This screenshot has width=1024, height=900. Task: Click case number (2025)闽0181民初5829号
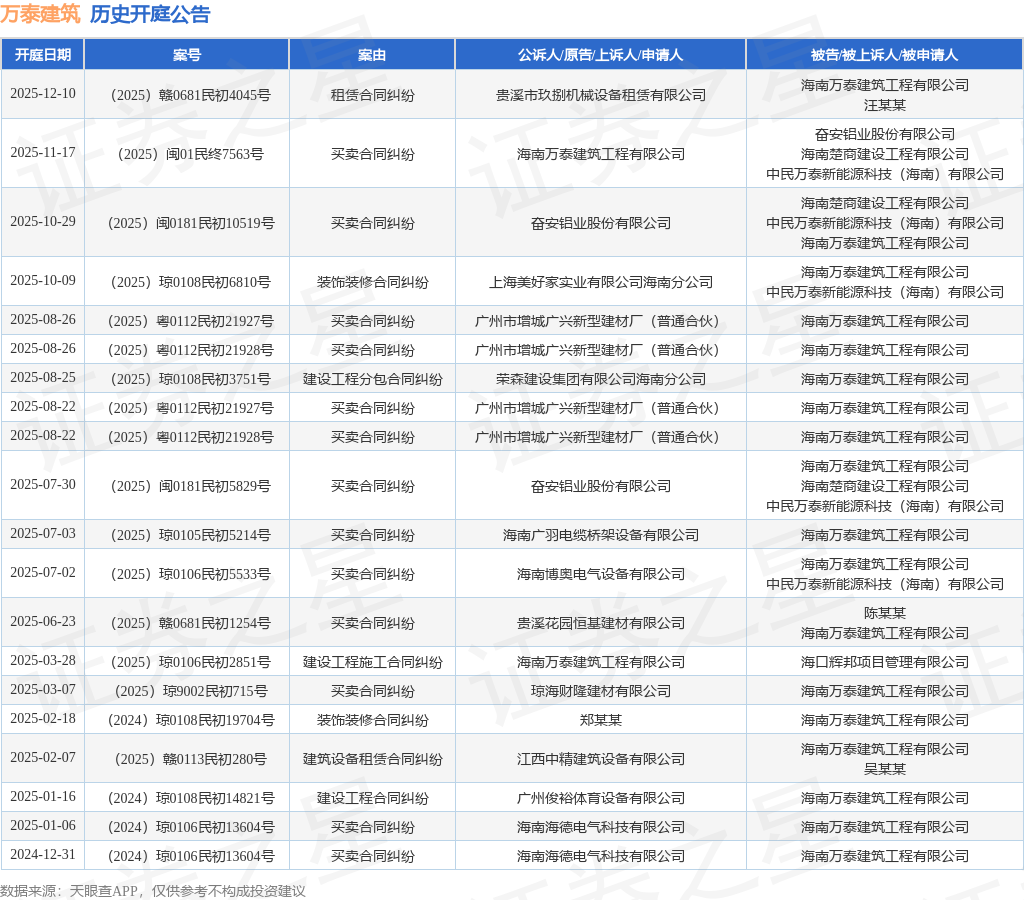tap(189, 486)
